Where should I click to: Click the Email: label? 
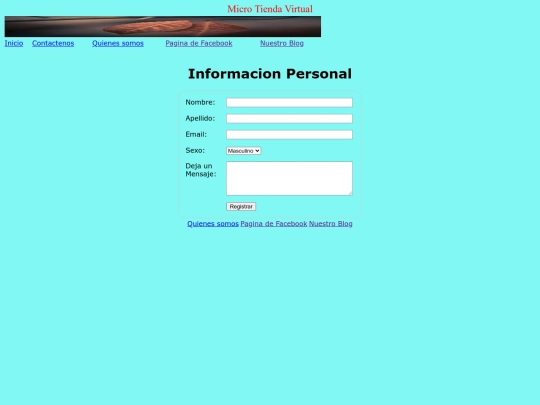tap(196, 134)
